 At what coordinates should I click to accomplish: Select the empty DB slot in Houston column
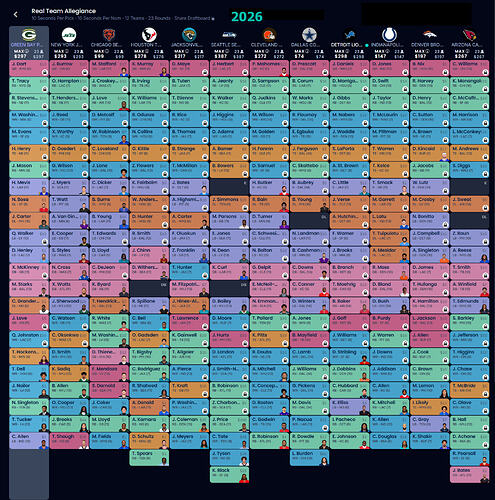(149, 288)
